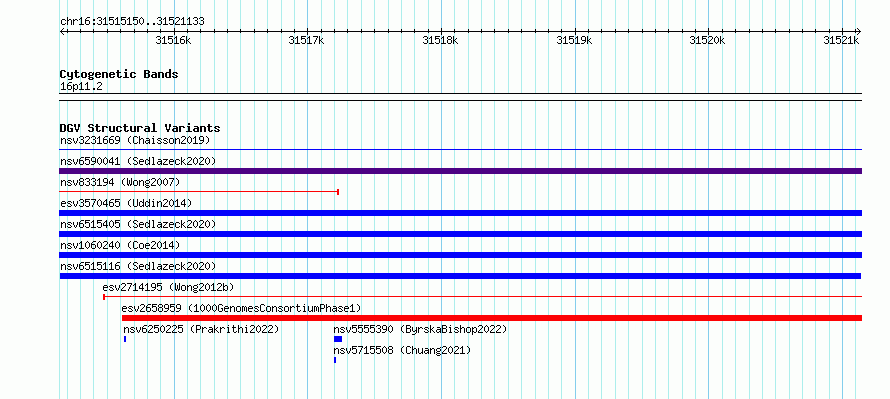Click the 16p11.2 cytogenetic band bar

461,97
